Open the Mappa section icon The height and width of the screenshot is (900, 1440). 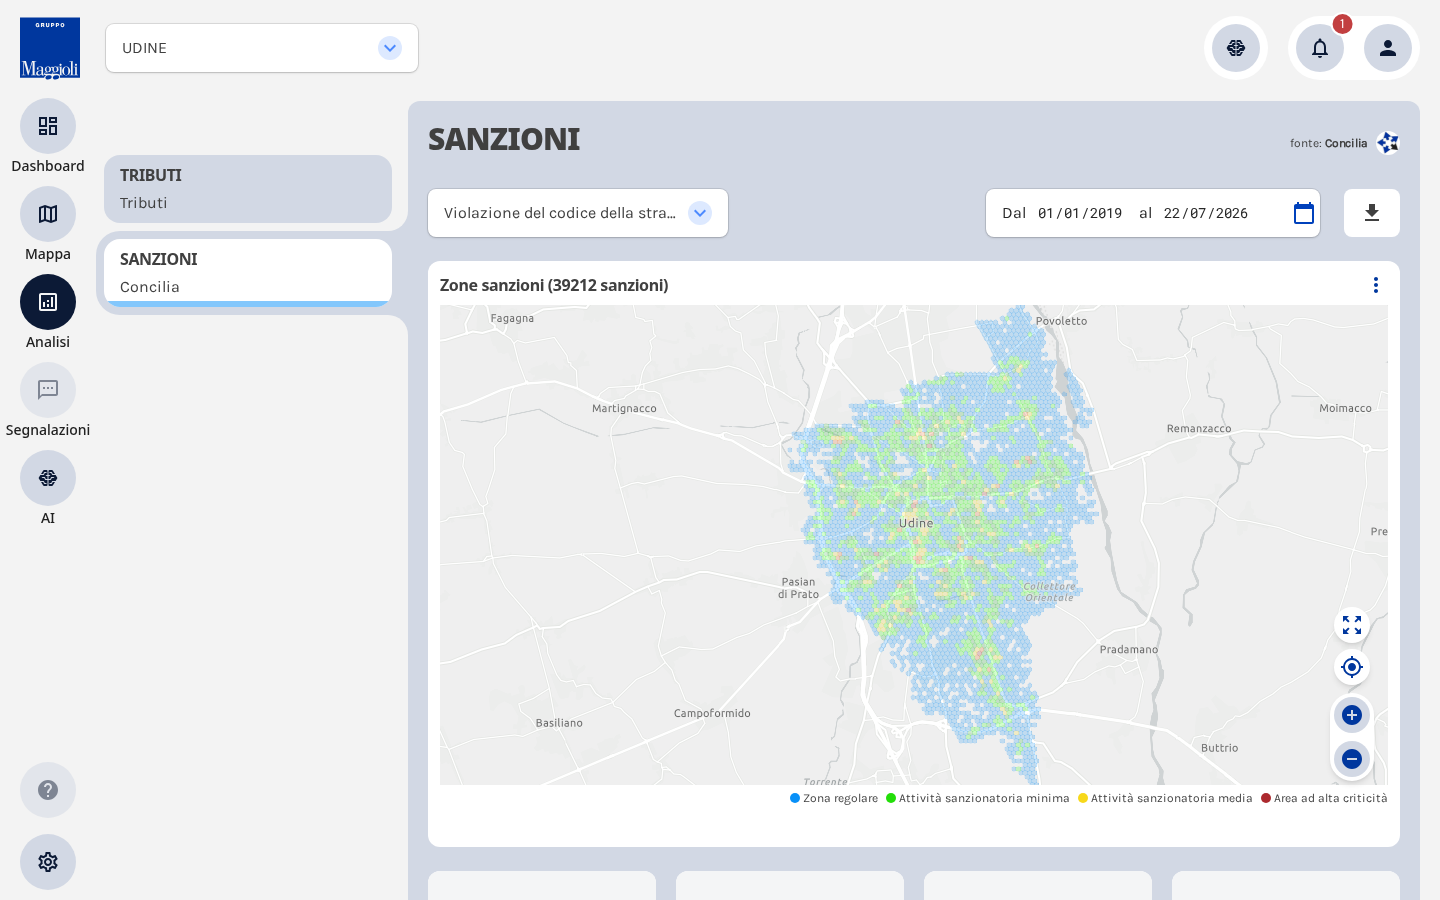click(x=48, y=214)
